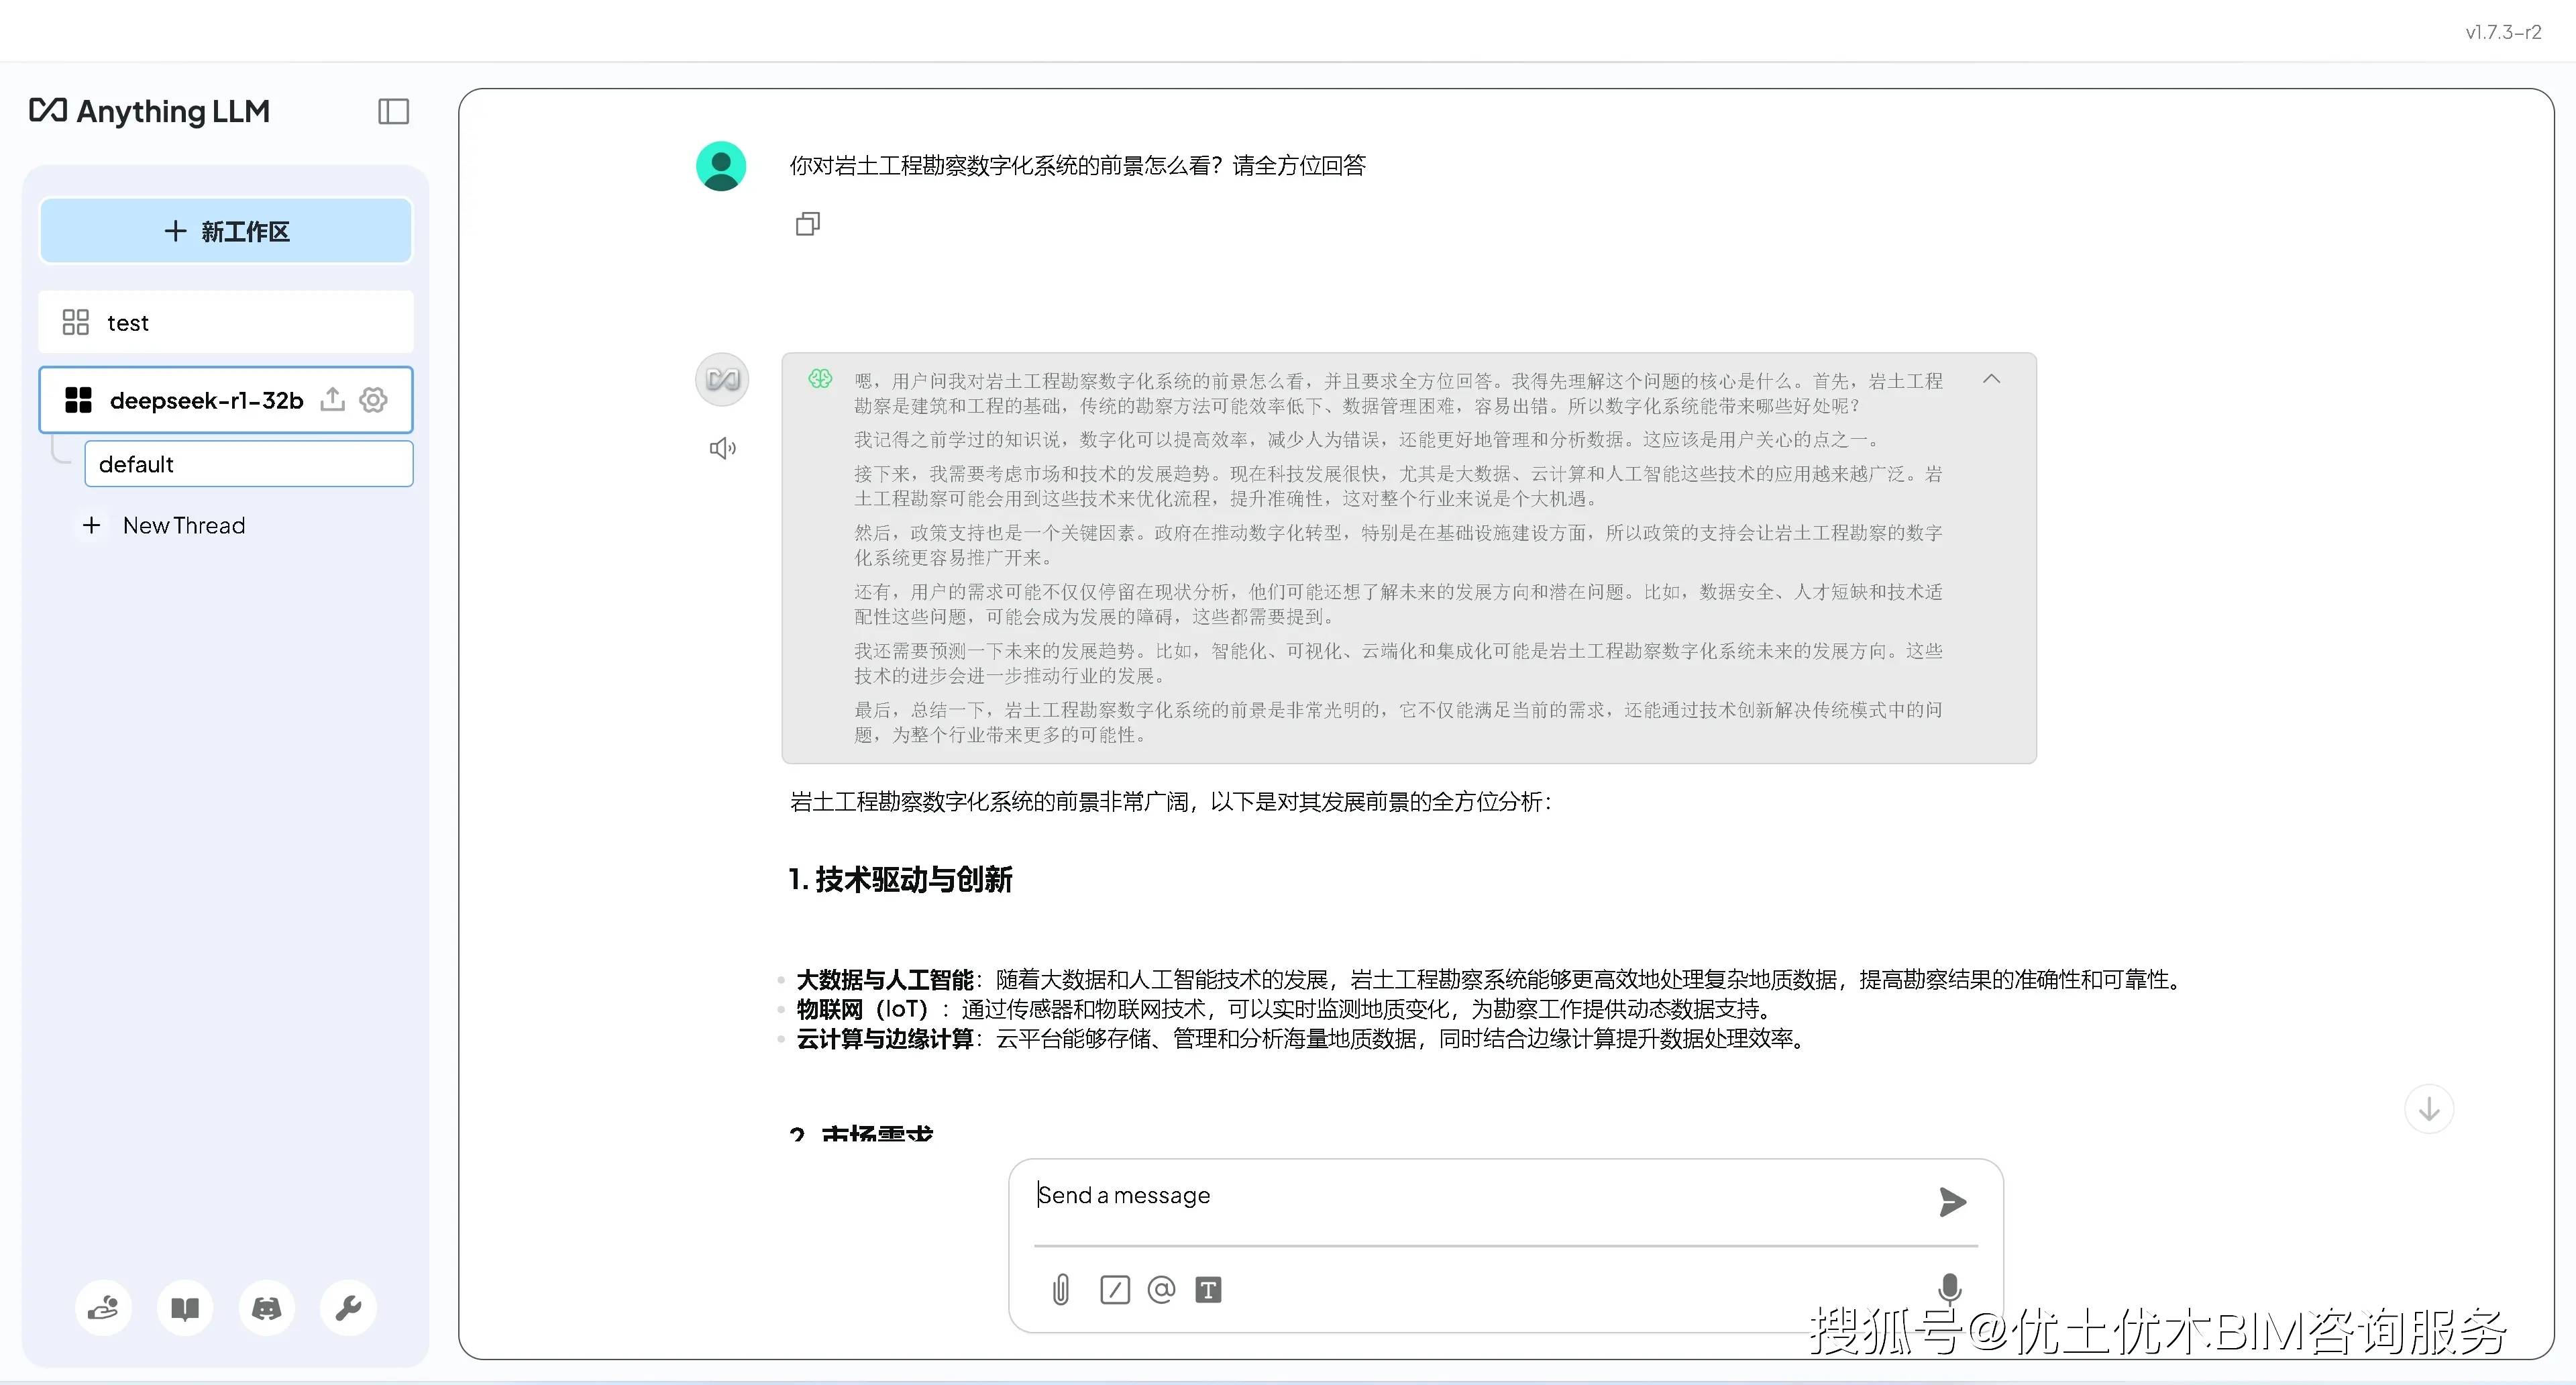Attach a file with the paperclip icon
The height and width of the screenshot is (1385, 2576).
click(1061, 1290)
